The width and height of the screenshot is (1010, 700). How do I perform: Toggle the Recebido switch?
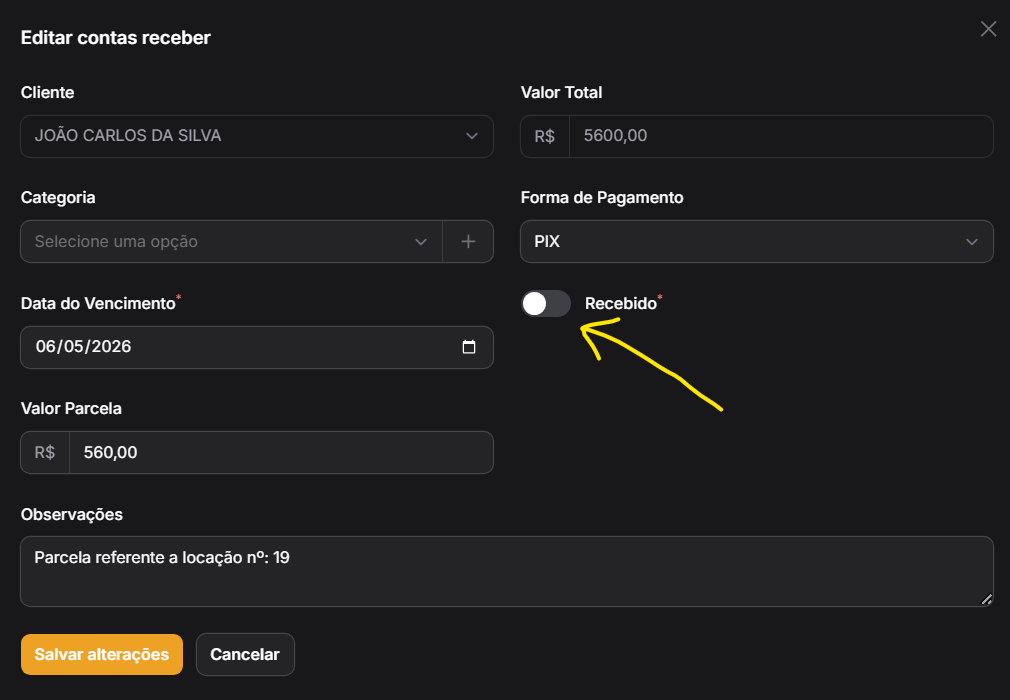(x=546, y=303)
